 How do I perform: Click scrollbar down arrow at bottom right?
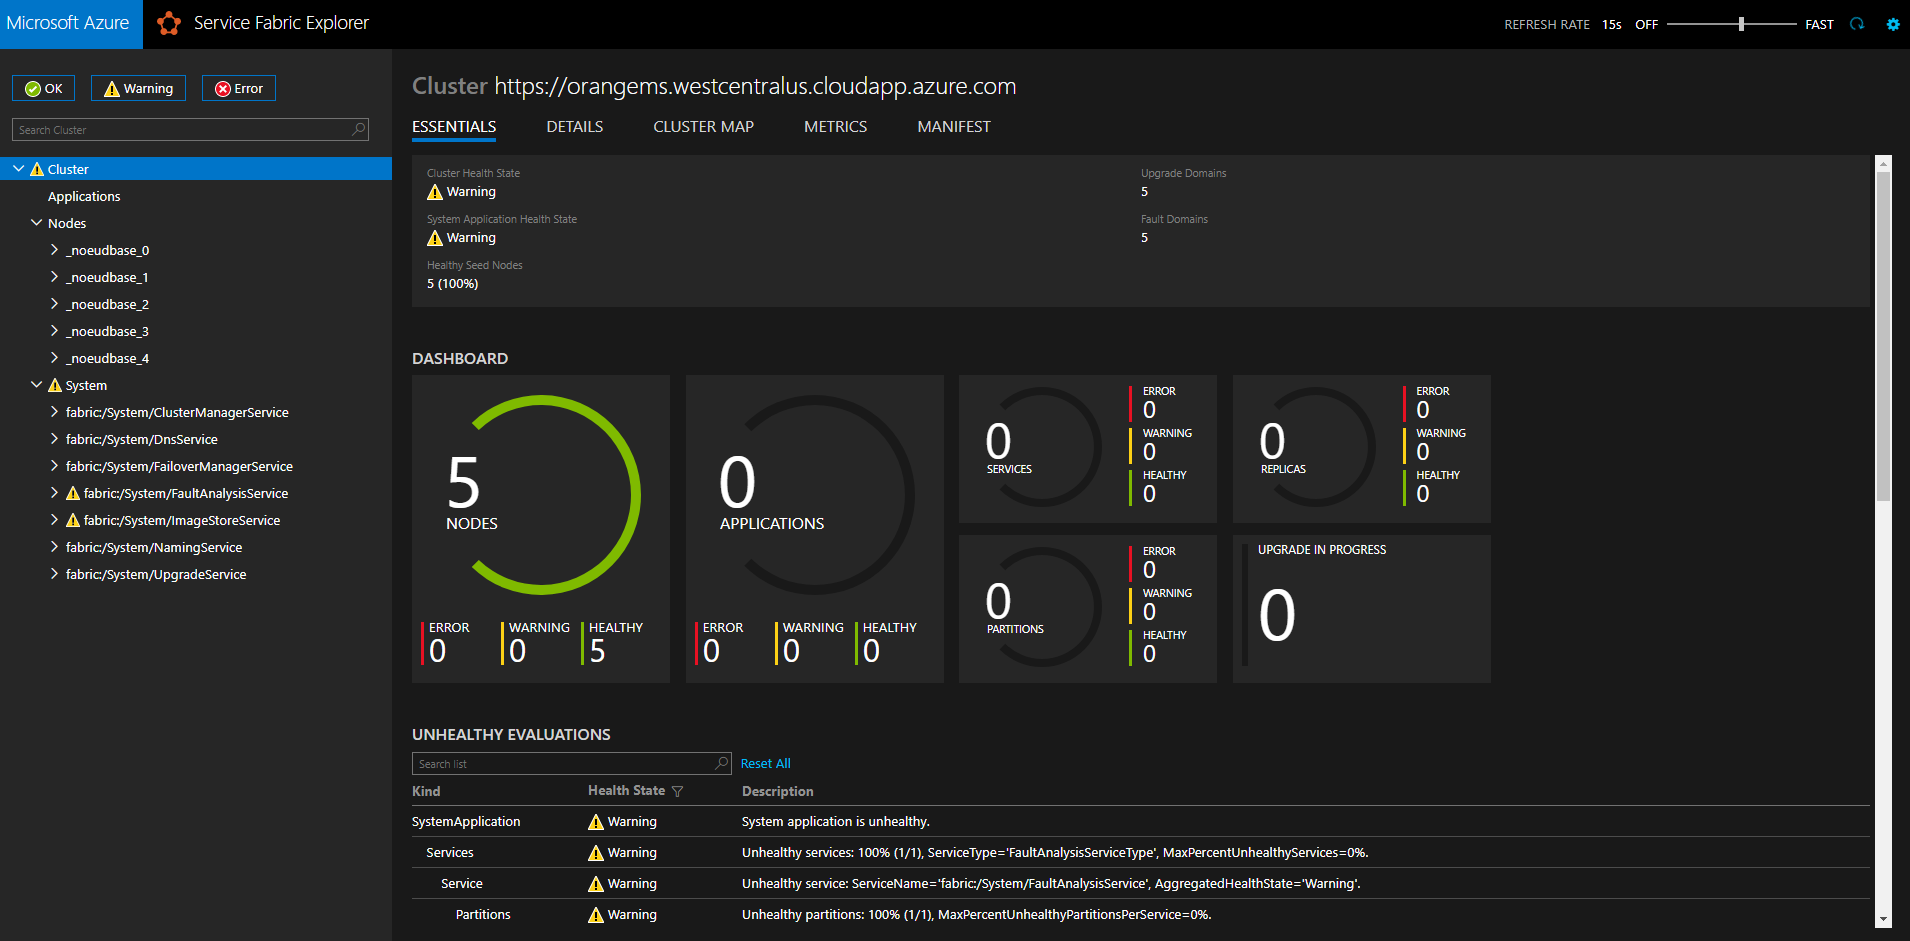point(1883,919)
